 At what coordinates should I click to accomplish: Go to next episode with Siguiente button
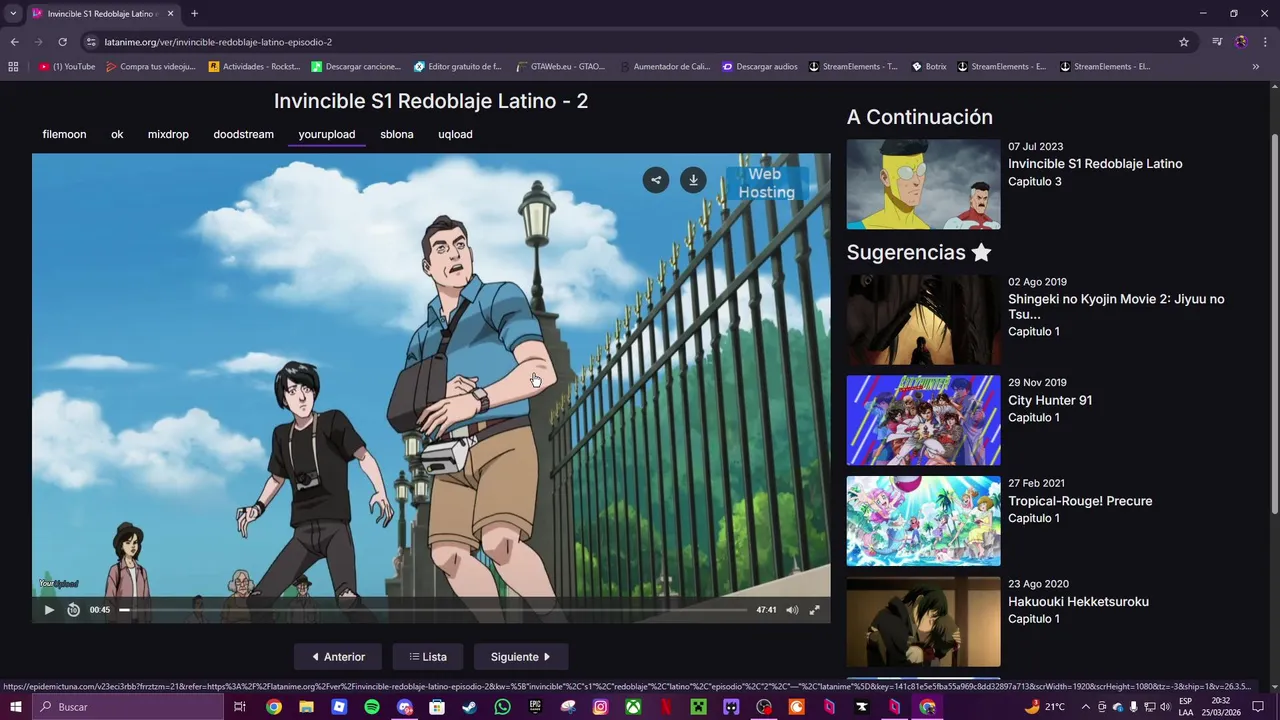click(521, 657)
